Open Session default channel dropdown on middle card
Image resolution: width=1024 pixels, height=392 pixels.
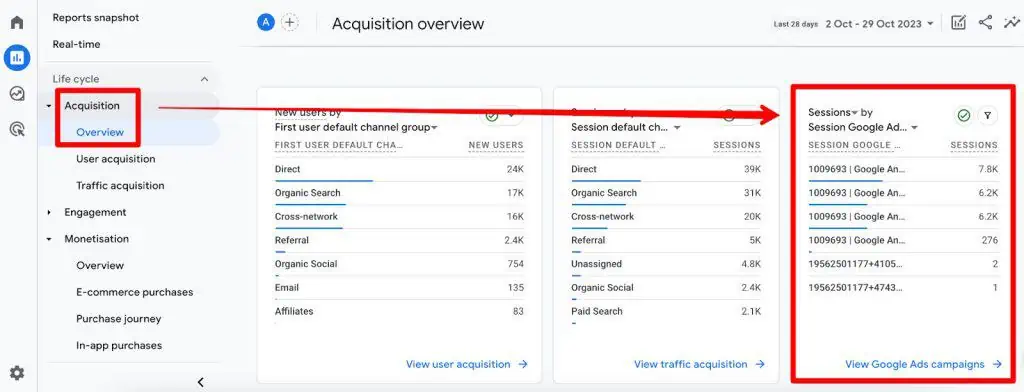(626, 127)
